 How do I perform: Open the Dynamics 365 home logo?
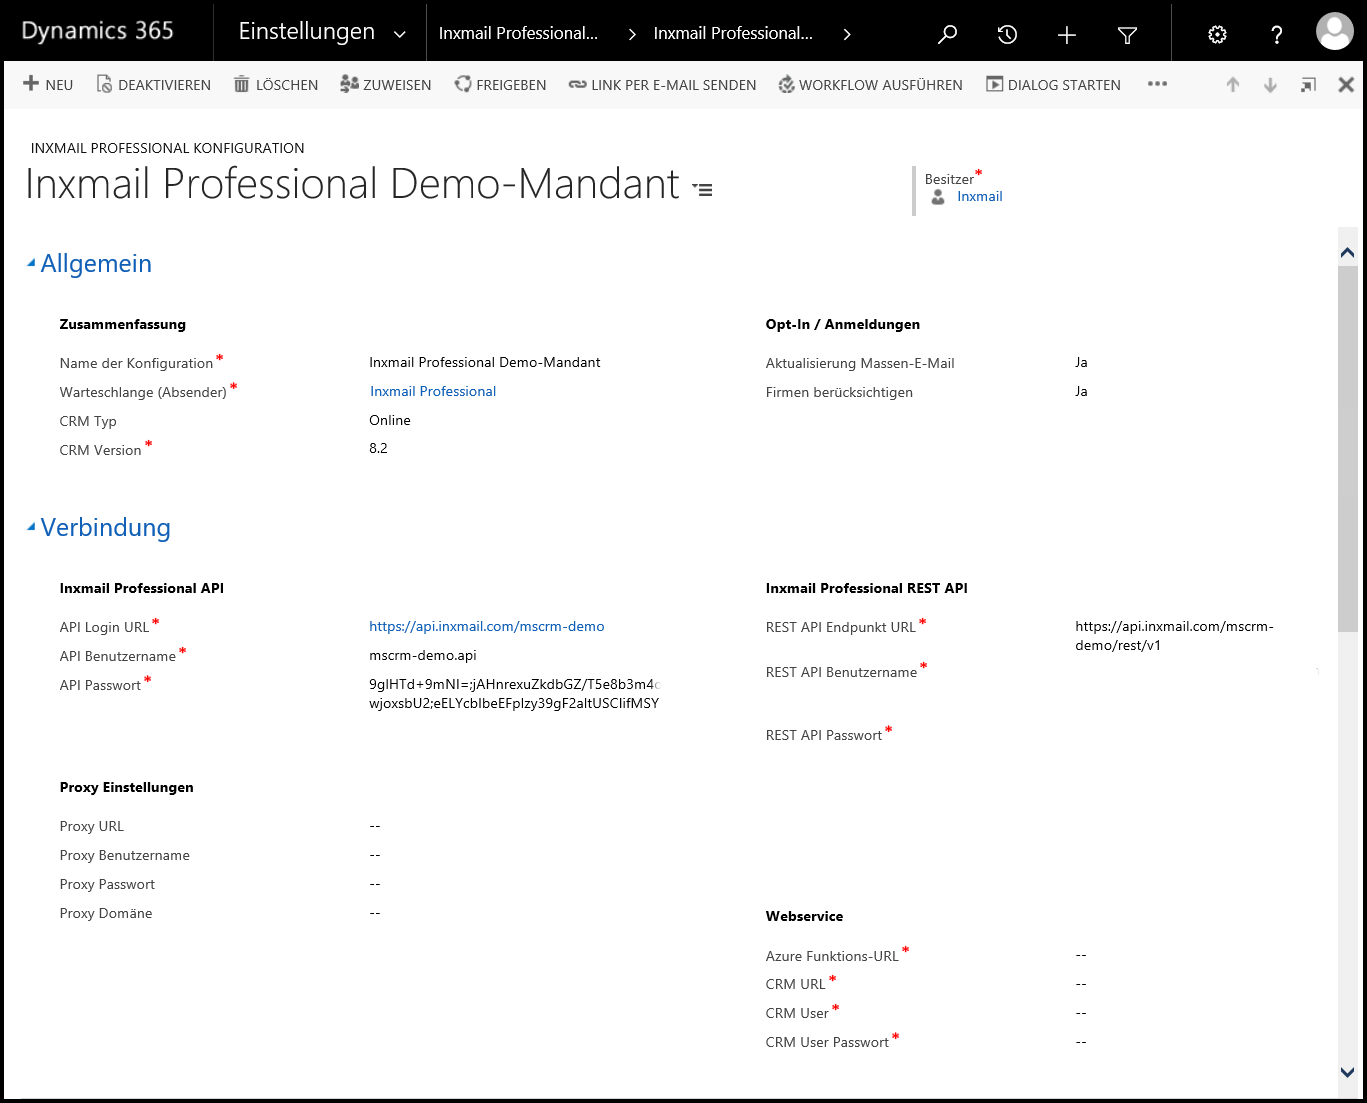[97, 31]
